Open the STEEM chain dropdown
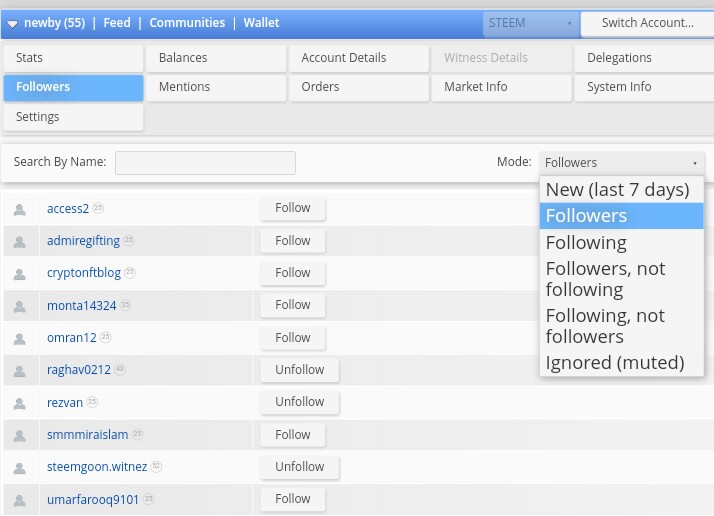 [529, 23]
